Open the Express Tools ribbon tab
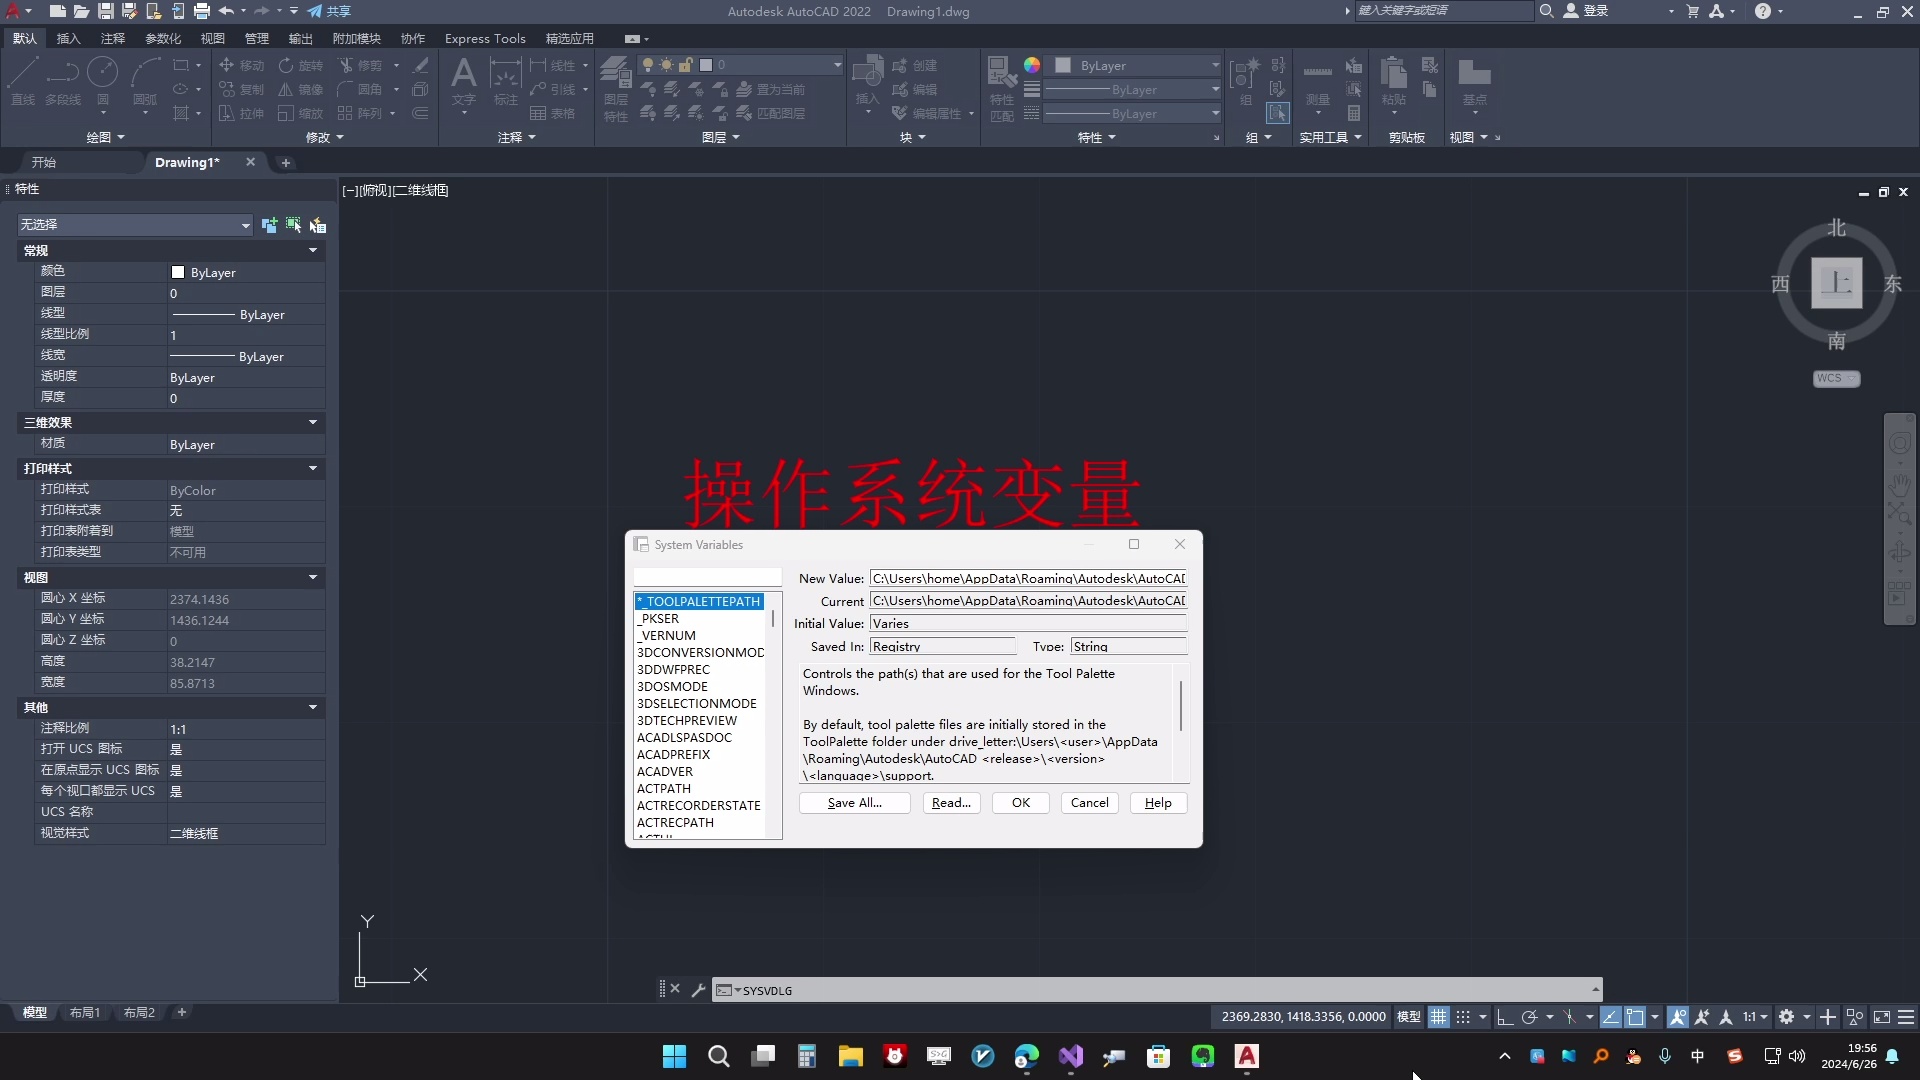Image resolution: width=1920 pixels, height=1080 pixels. (x=485, y=38)
